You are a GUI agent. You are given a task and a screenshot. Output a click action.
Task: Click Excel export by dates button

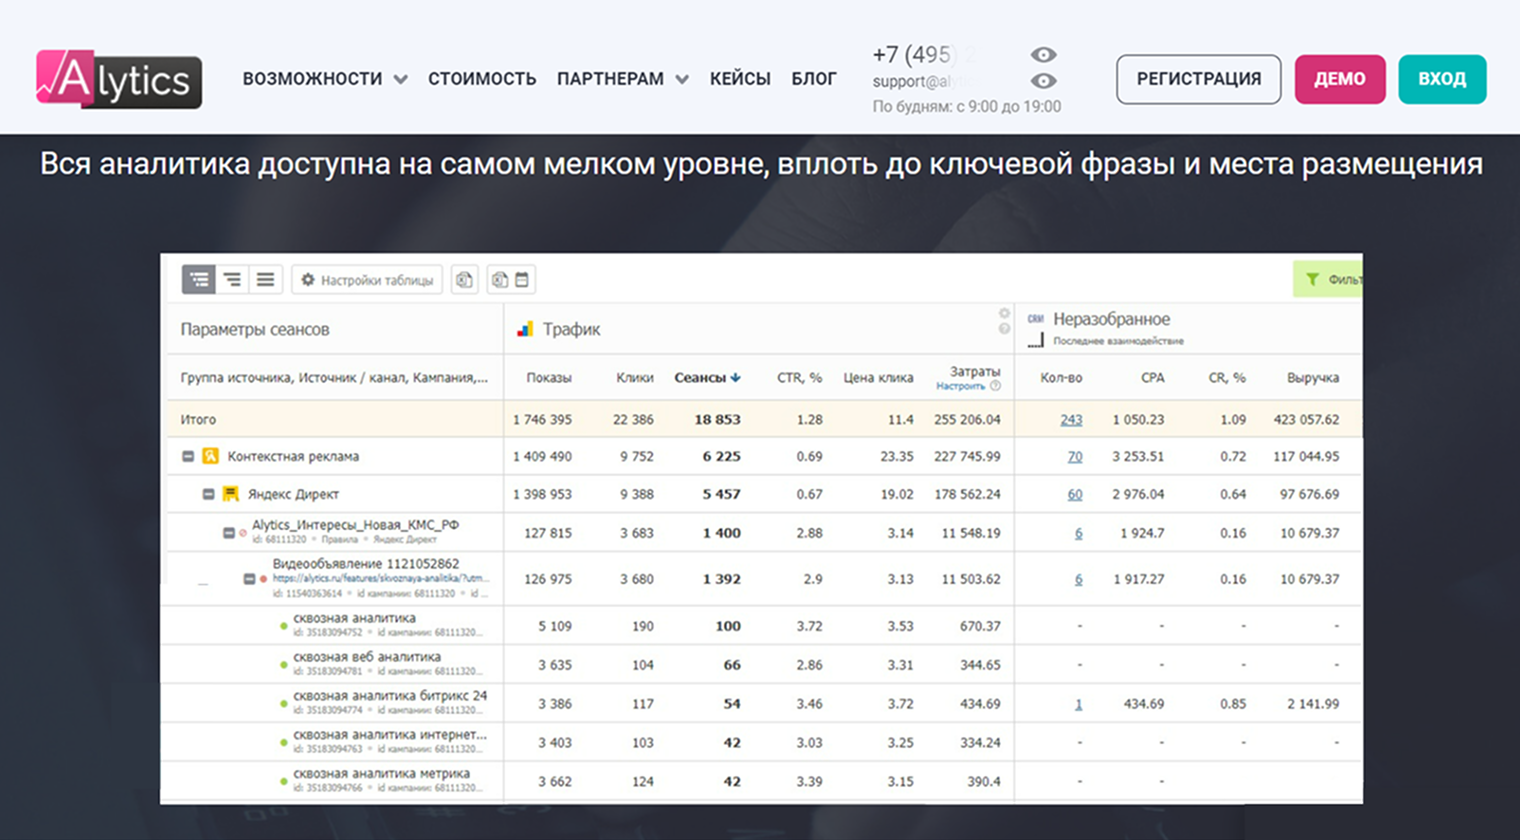point(511,280)
